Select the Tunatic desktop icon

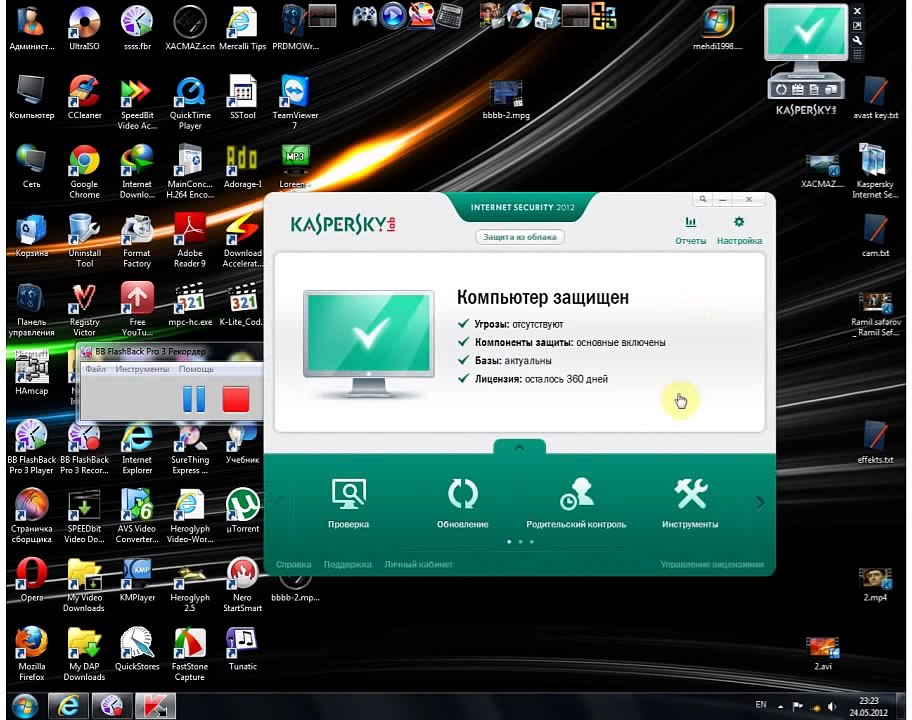(243, 648)
